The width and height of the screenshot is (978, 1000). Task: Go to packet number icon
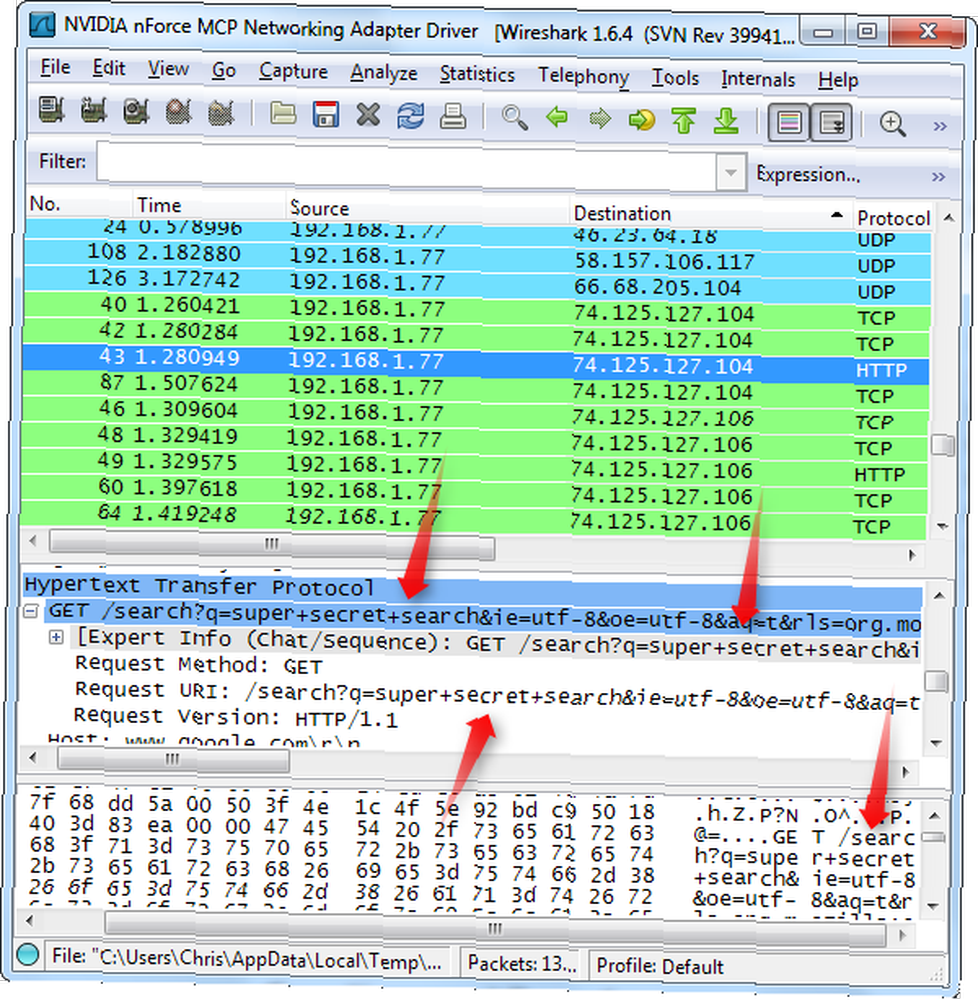642,119
